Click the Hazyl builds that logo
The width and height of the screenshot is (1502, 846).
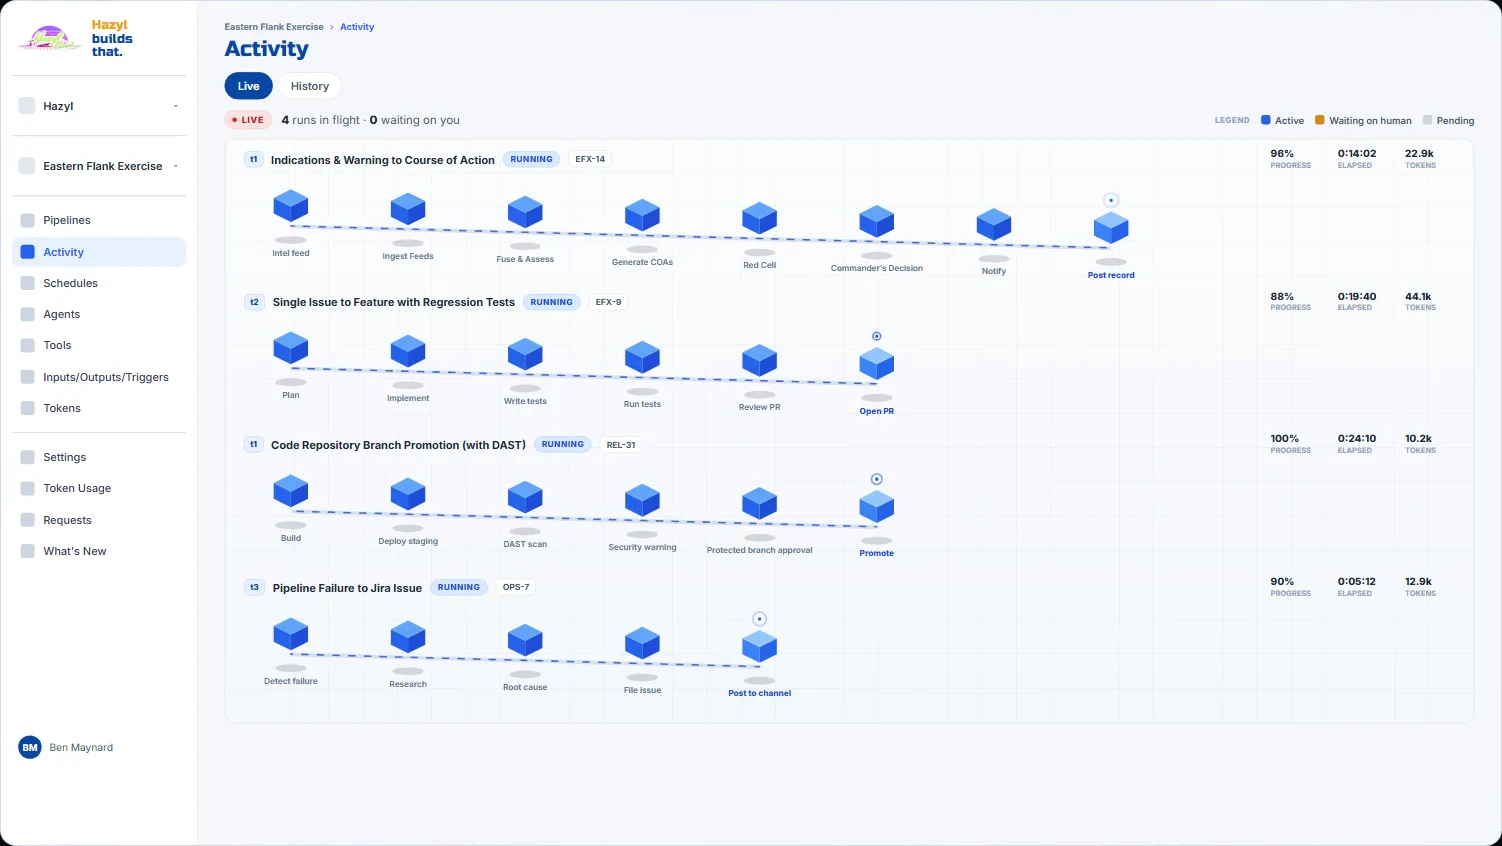(x=76, y=38)
